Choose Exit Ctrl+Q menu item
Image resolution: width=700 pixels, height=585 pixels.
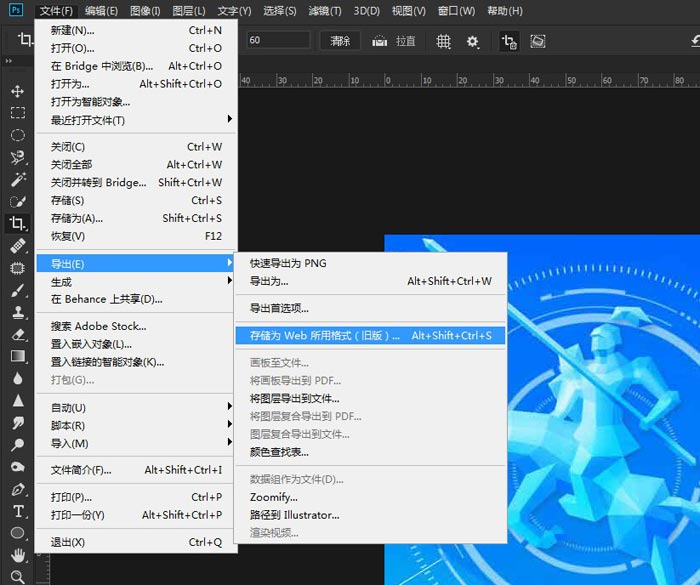pyautogui.click(x=136, y=542)
